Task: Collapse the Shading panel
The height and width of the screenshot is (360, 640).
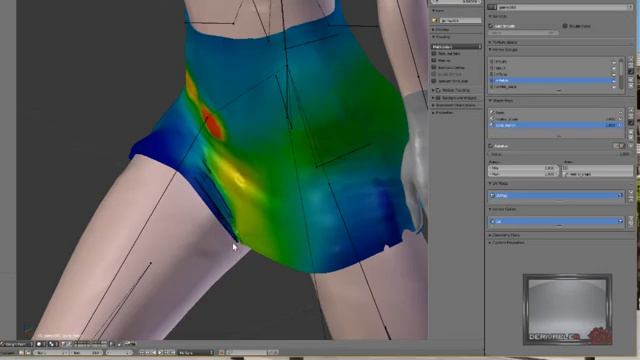Action: click(x=433, y=37)
